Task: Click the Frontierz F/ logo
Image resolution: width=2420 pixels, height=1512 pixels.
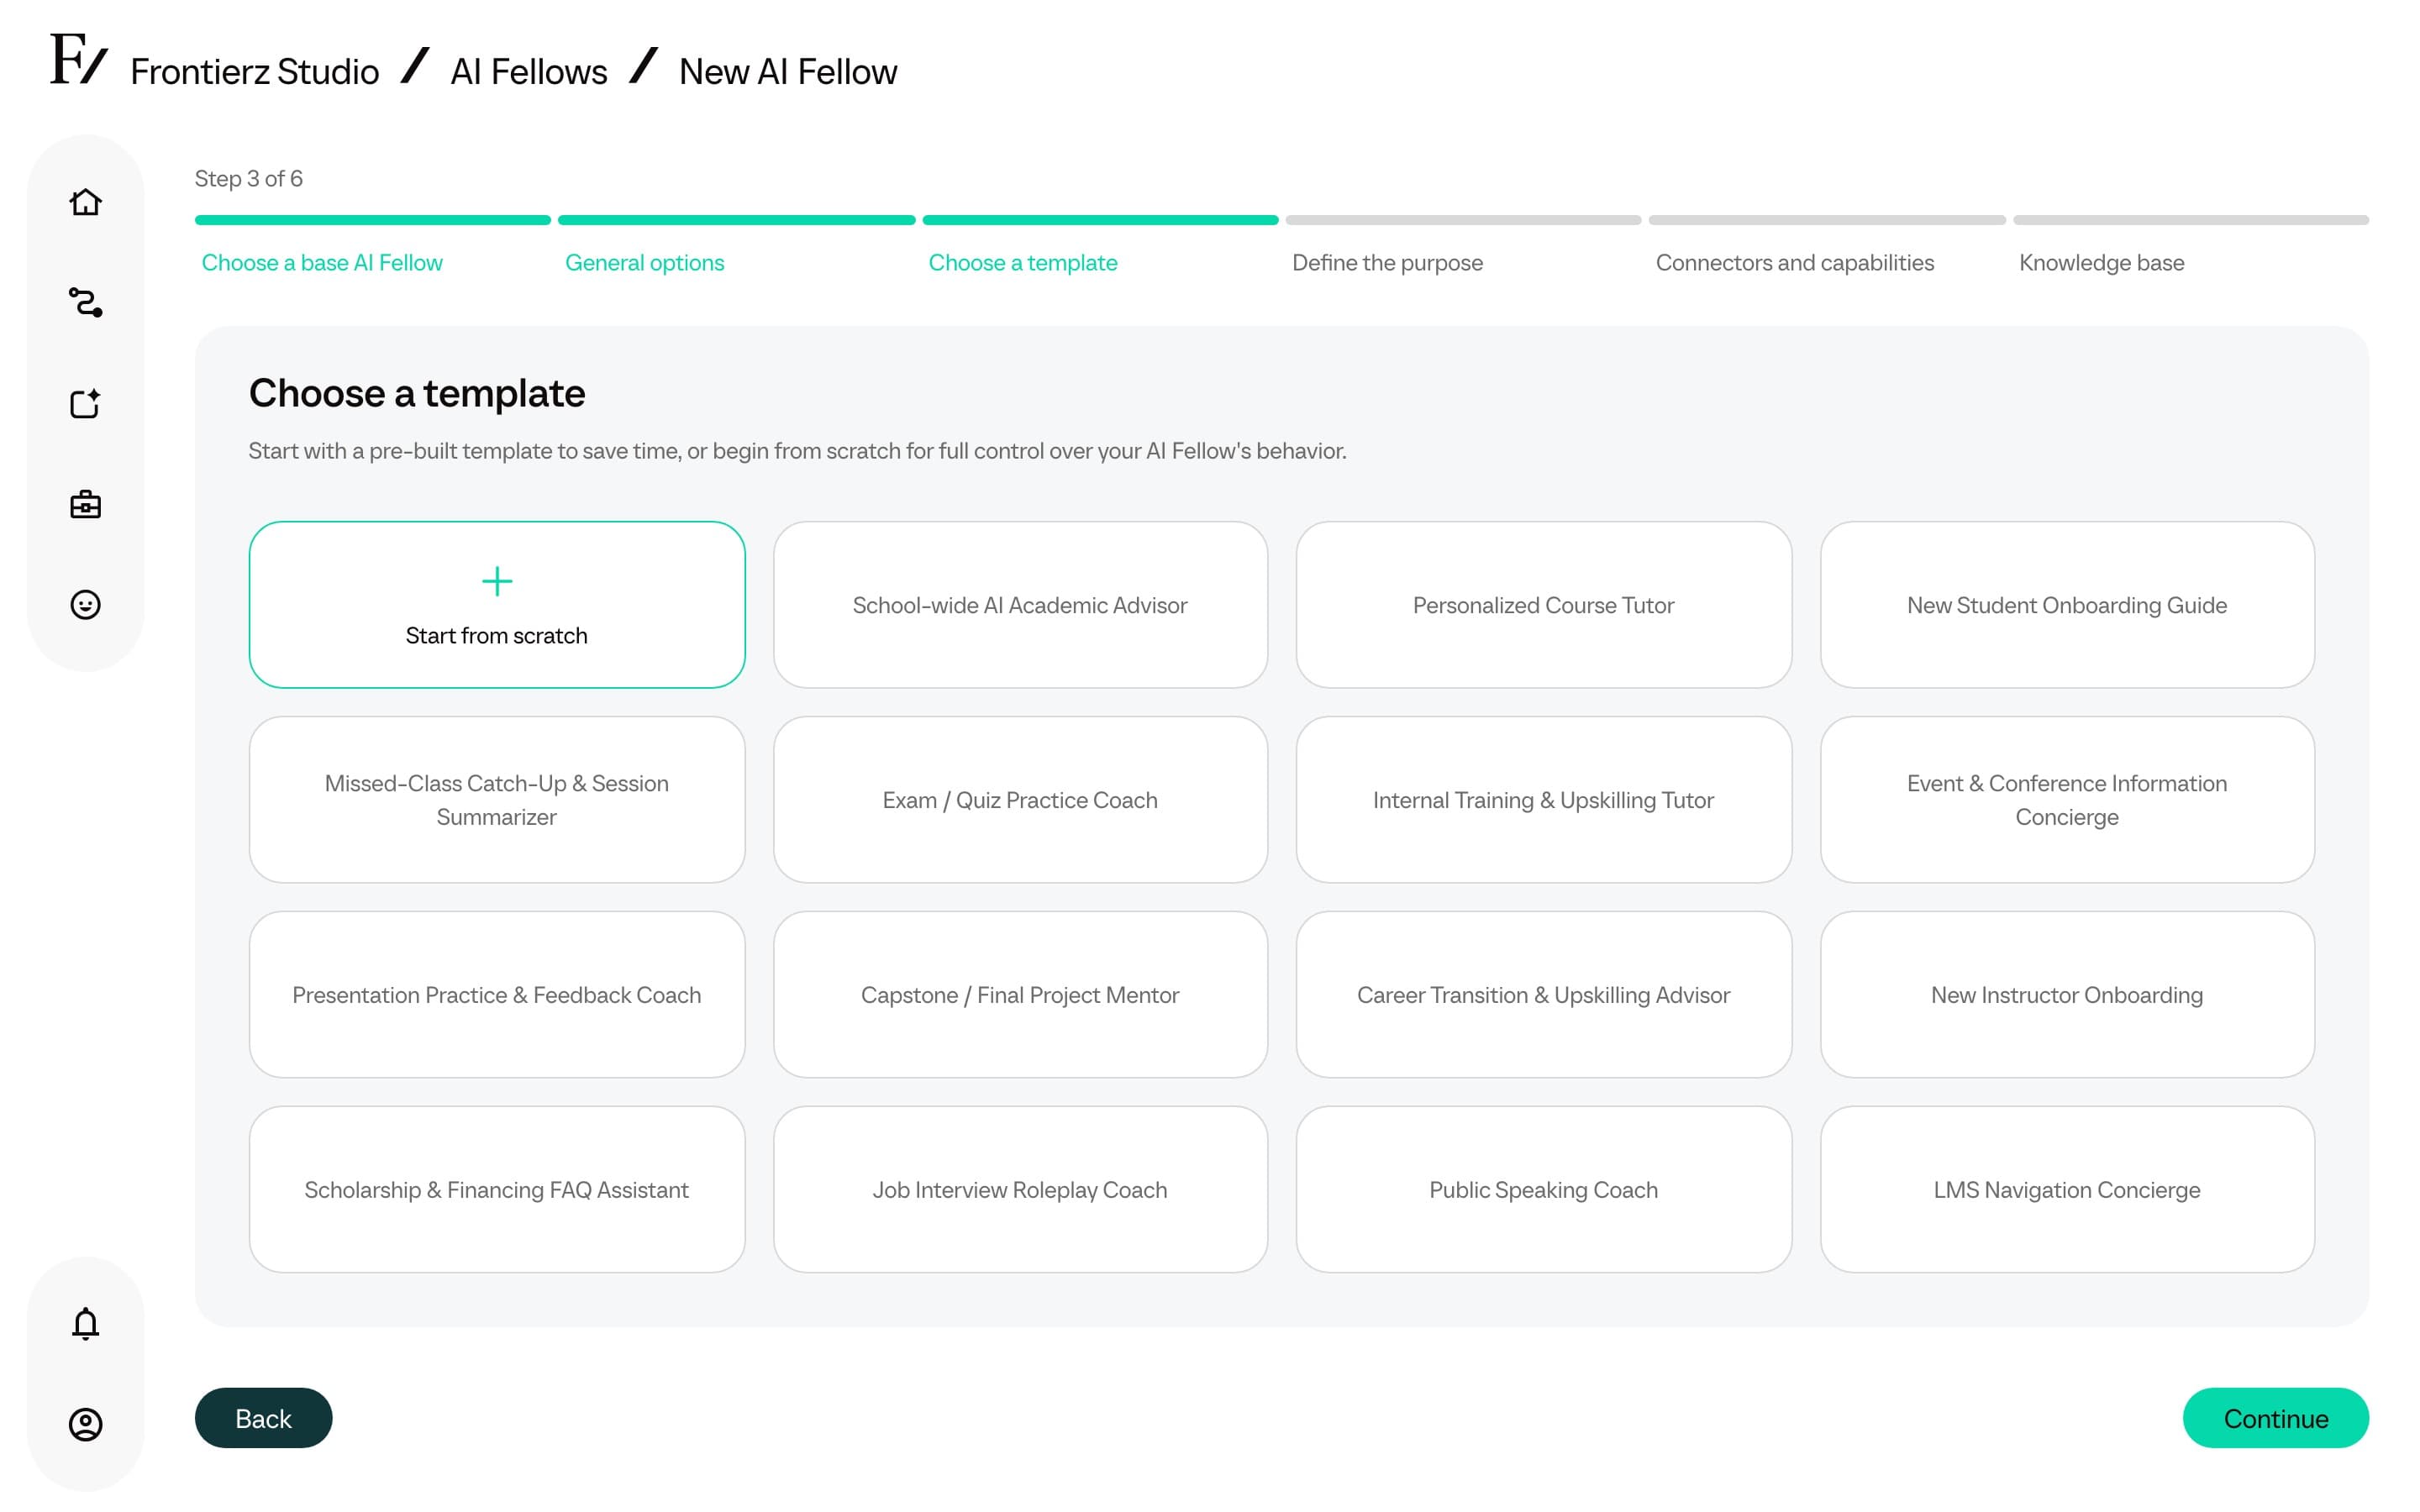Action: point(78,59)
